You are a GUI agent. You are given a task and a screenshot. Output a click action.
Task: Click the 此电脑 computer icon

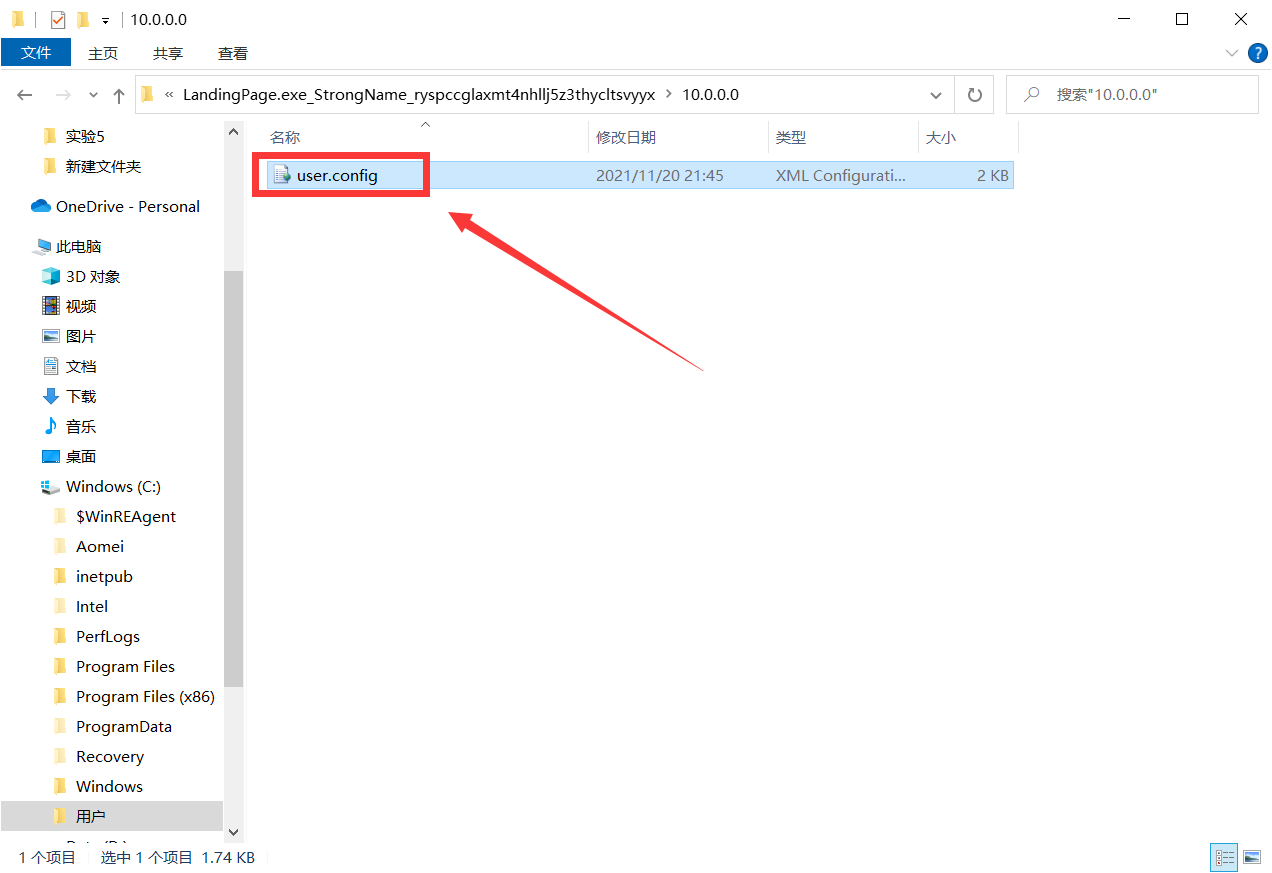point(42,246)
